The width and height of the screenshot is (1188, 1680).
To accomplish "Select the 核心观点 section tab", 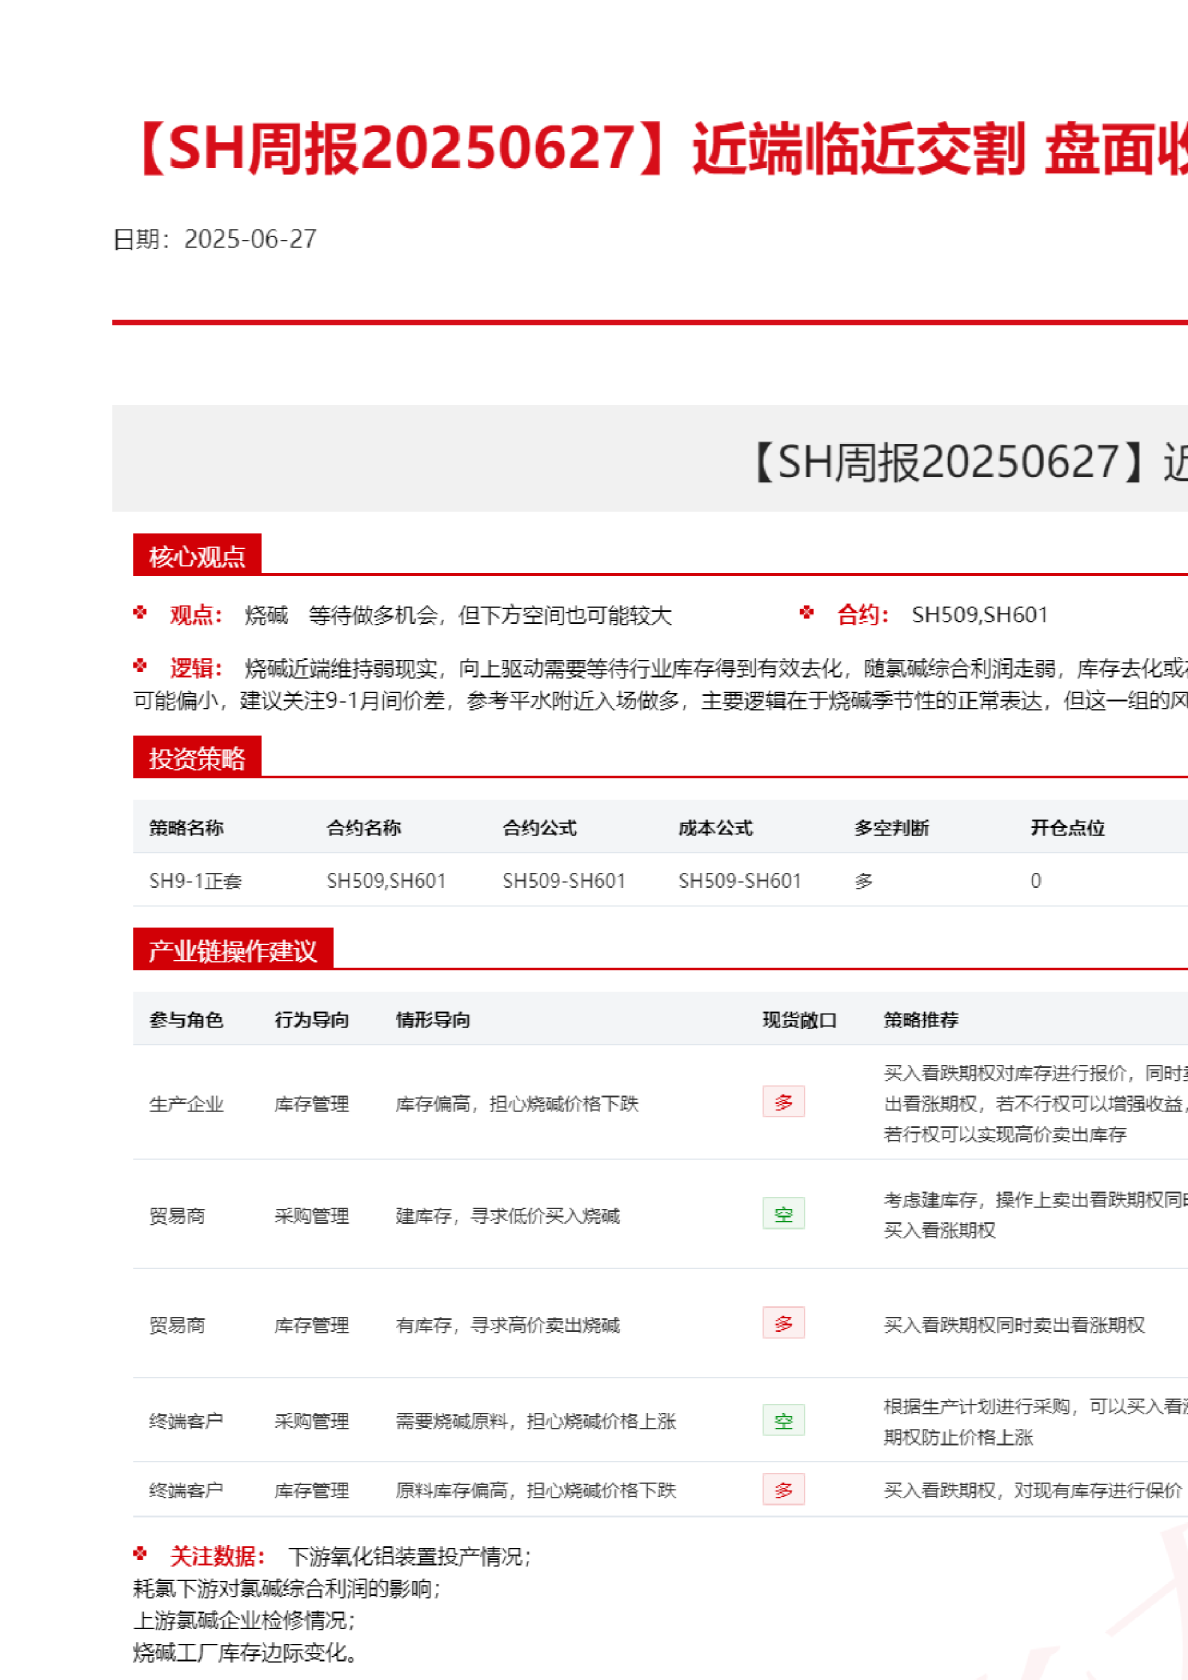I will [197, 556].
